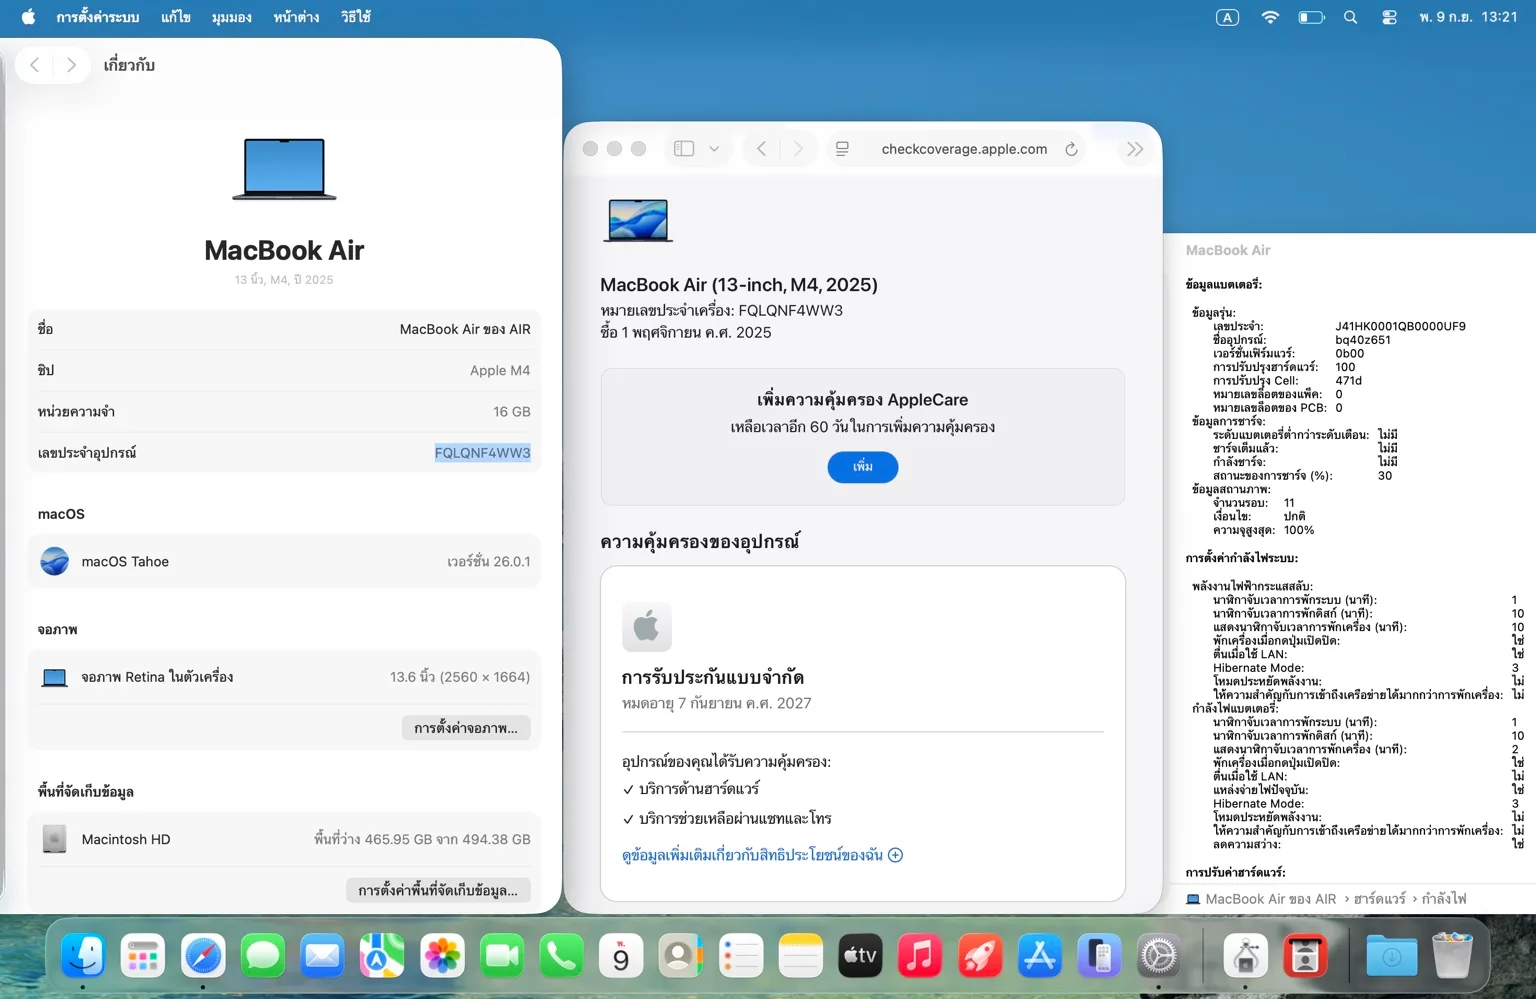
Task: Open Spotlight search in menu bar
Action: [1350, 17]
